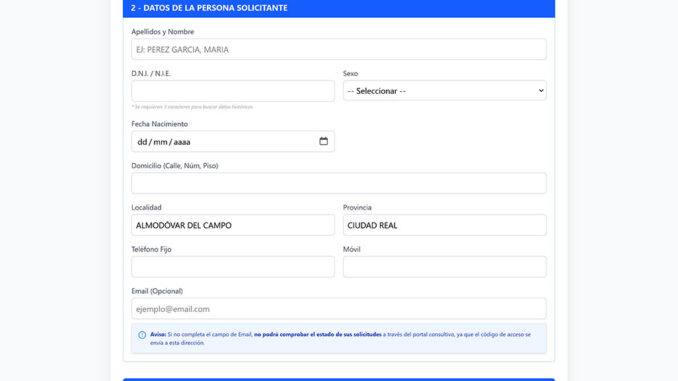The height and width of the screenshot is (381, 678).
Task: Select the Fecha Nacimiento date field
Action: (x=233, y=141)
